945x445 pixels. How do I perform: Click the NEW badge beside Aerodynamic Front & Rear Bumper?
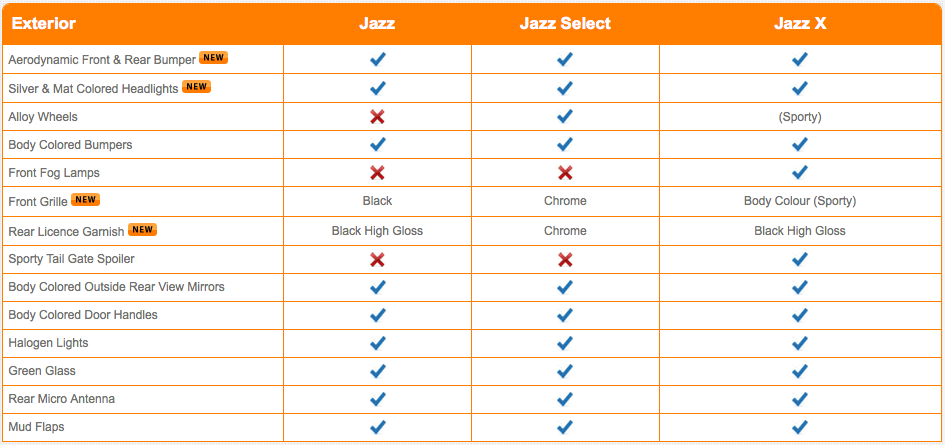213,58
